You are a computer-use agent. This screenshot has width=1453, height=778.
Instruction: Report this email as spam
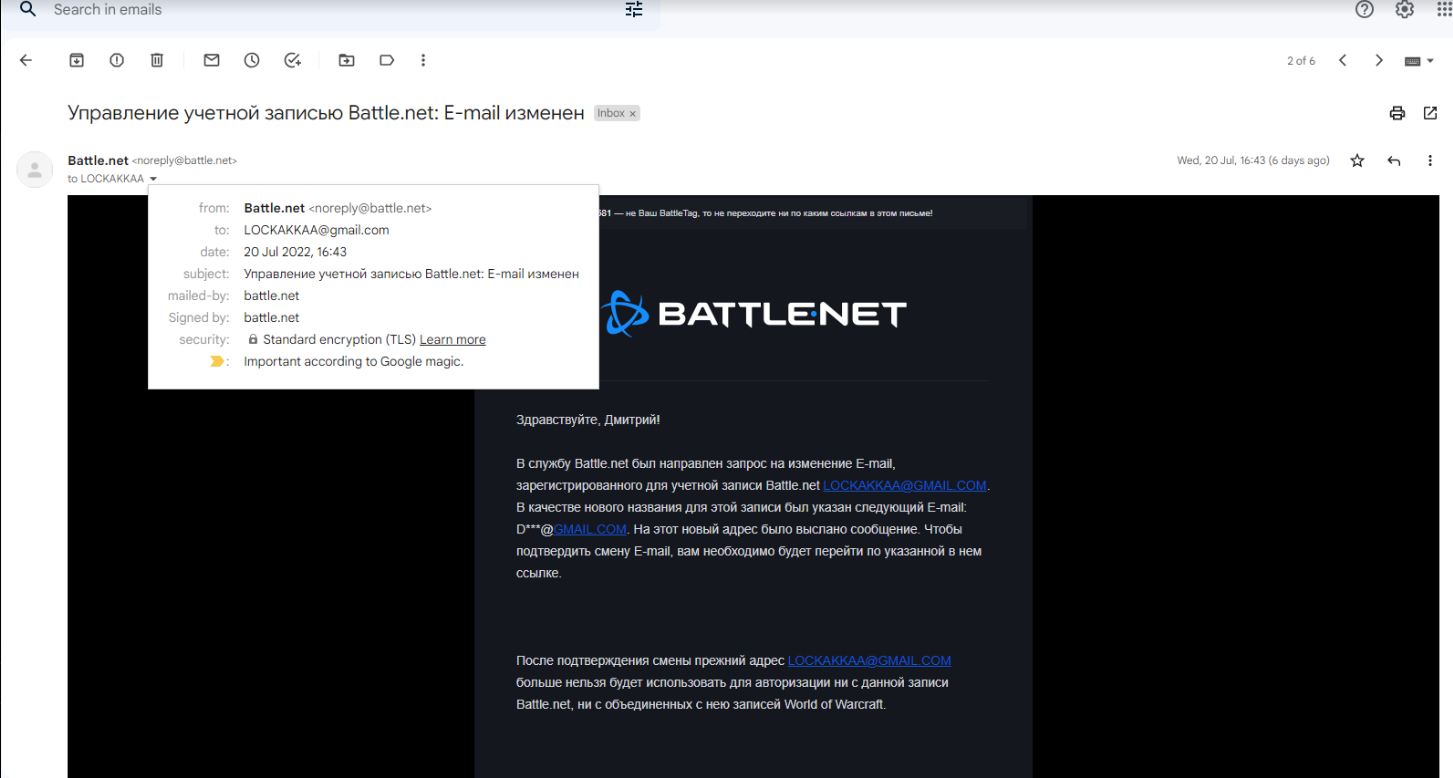point(117,60)
